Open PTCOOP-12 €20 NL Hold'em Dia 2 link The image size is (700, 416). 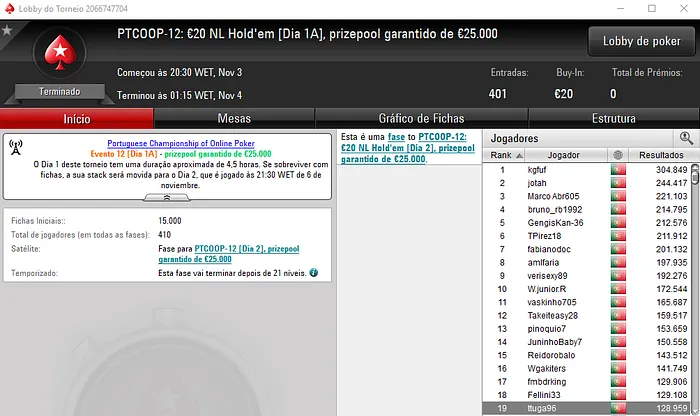[408, 148]
